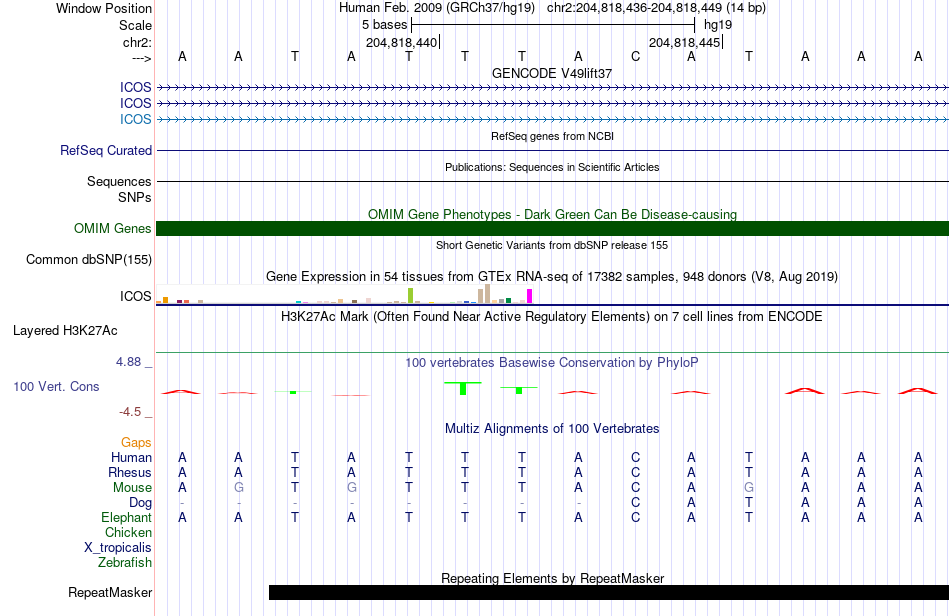This screenshot has width=950, height=616.
Task: Click the RefSeq Curated gene line
Action: [552, 150]
